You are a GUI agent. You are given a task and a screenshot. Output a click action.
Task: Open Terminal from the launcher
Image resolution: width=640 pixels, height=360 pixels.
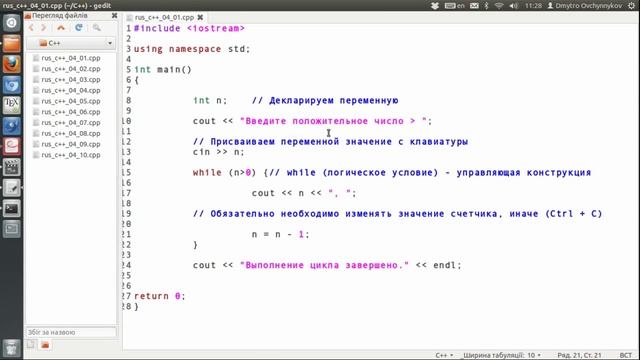coord(11,209)
